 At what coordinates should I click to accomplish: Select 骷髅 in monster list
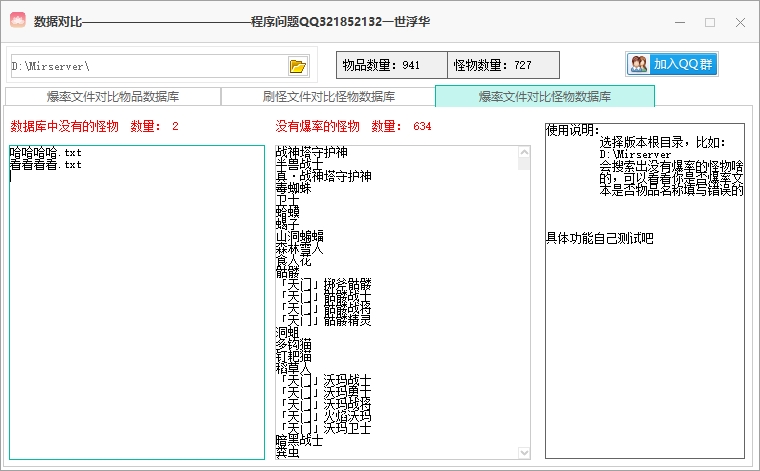tap(288, 272)
